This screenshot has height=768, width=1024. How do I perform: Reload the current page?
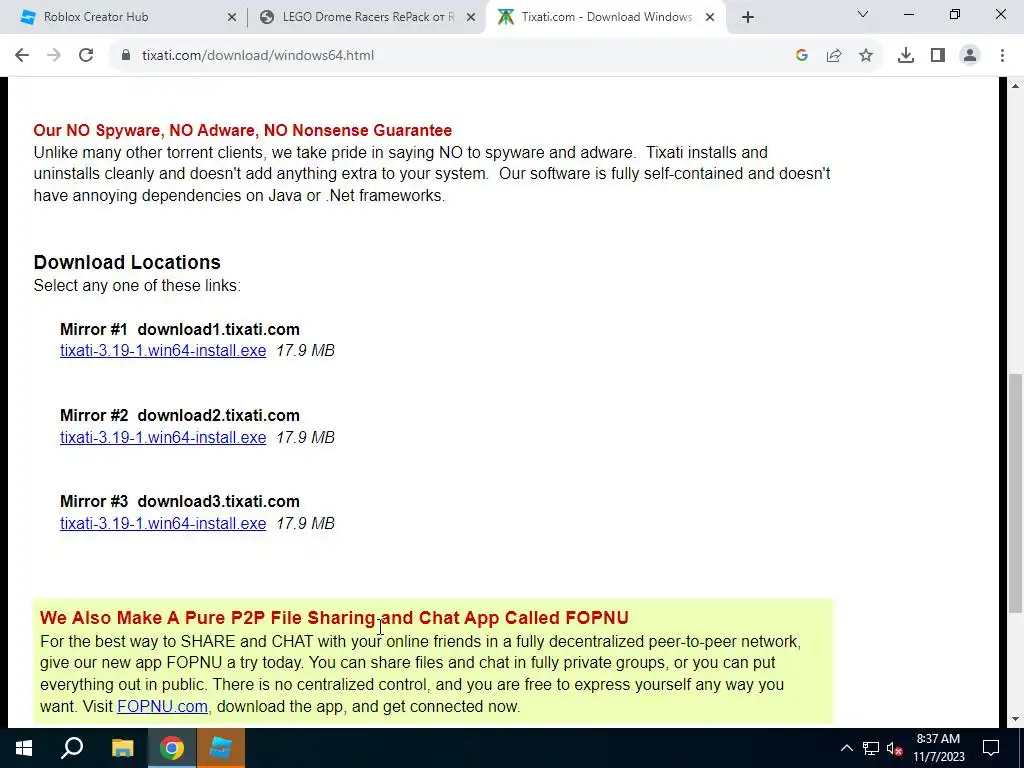coord(86,56)
